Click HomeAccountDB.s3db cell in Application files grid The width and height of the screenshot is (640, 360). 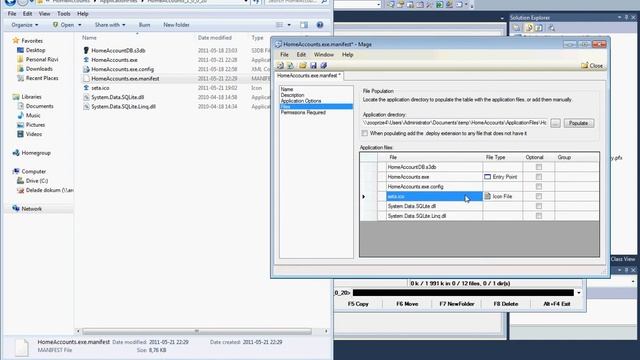point(434,167)
